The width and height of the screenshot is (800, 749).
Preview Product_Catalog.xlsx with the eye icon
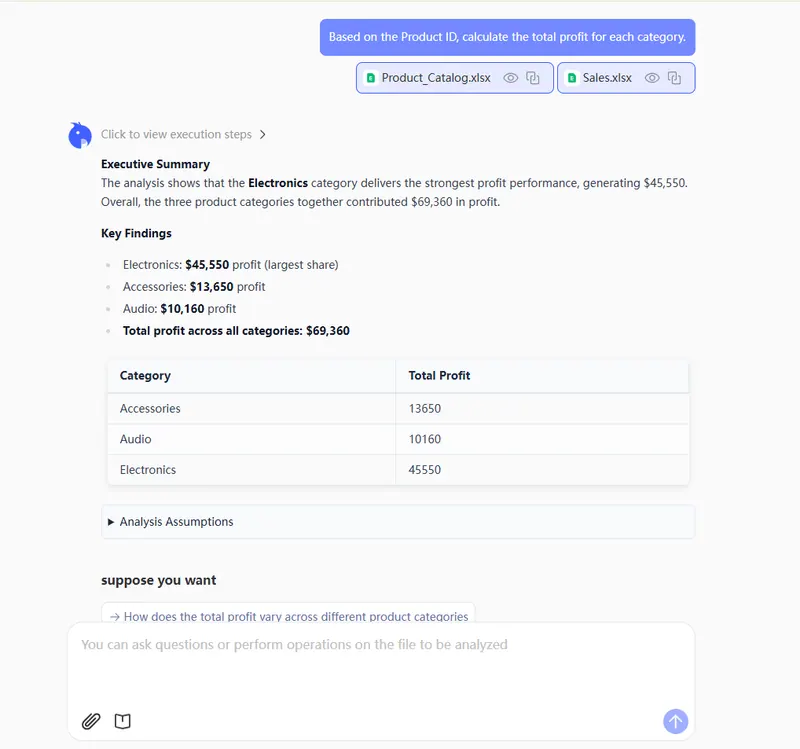tap(511, 78)
